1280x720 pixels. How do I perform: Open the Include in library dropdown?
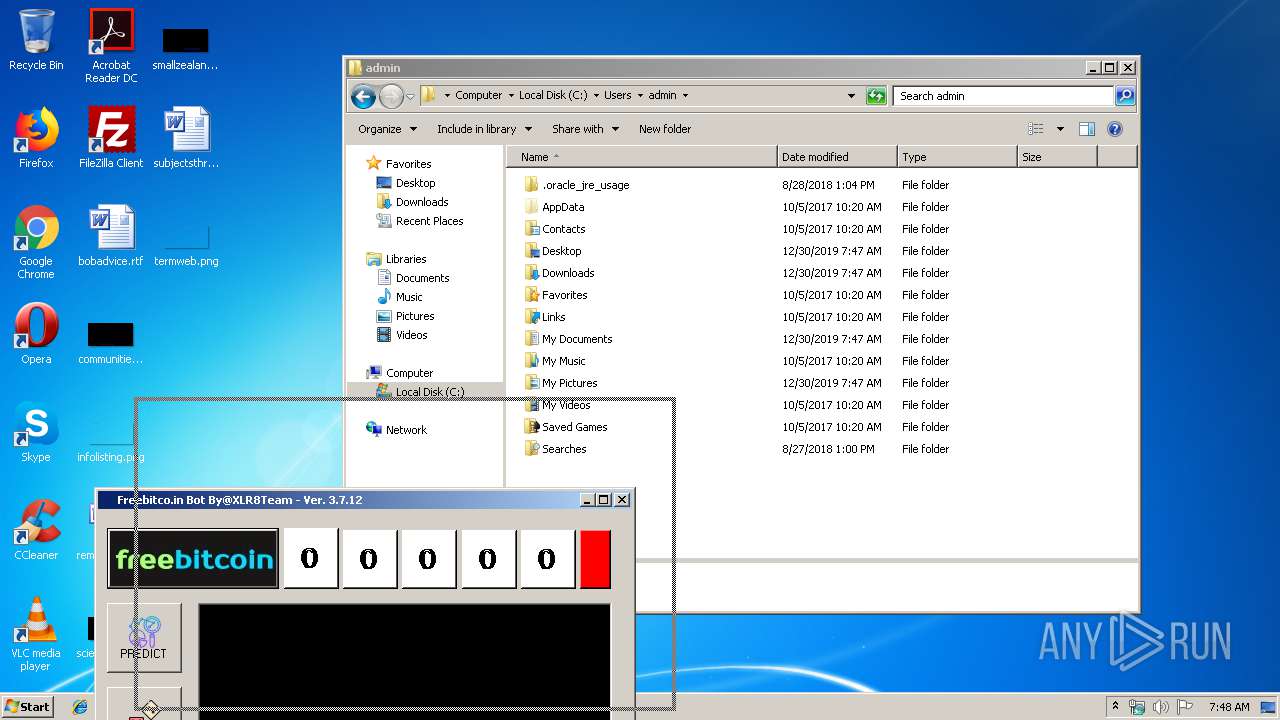click(x=483, y=129)
